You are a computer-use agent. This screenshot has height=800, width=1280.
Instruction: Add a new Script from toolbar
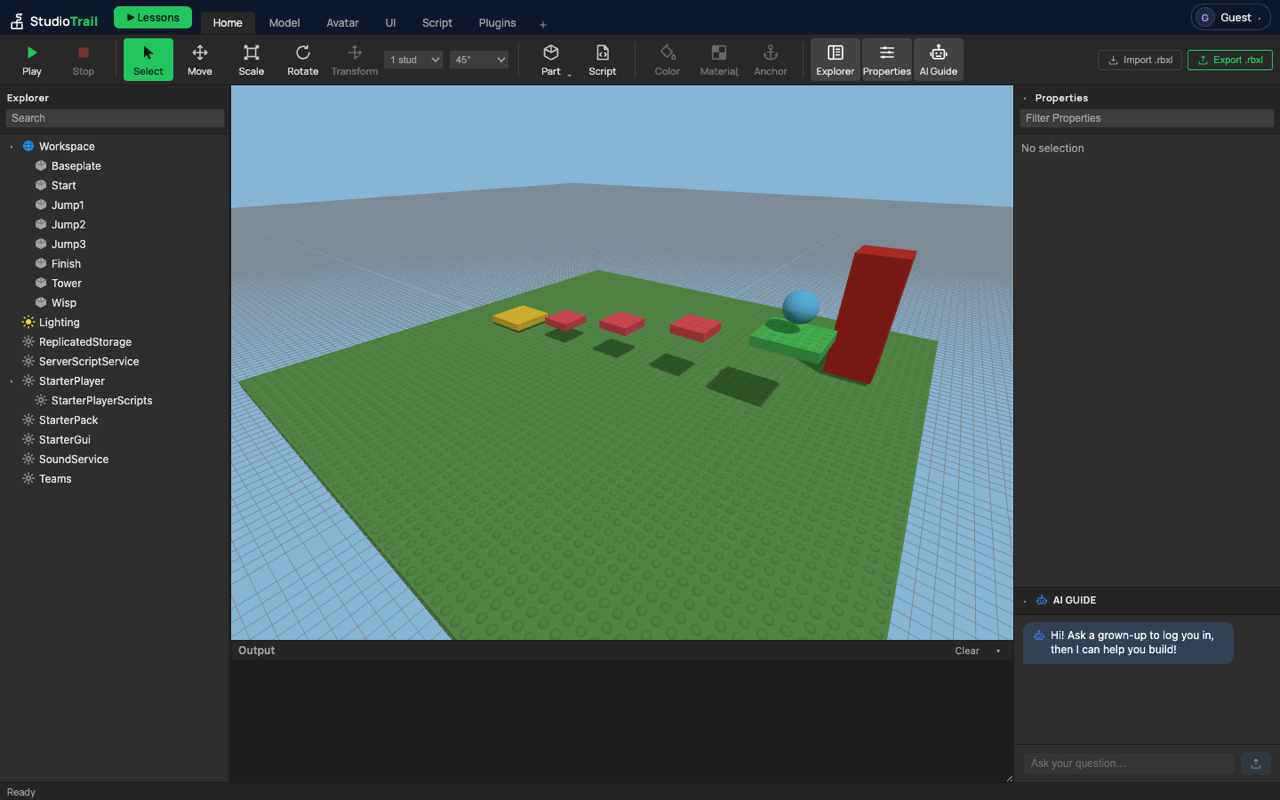click(x=602, y=60)
